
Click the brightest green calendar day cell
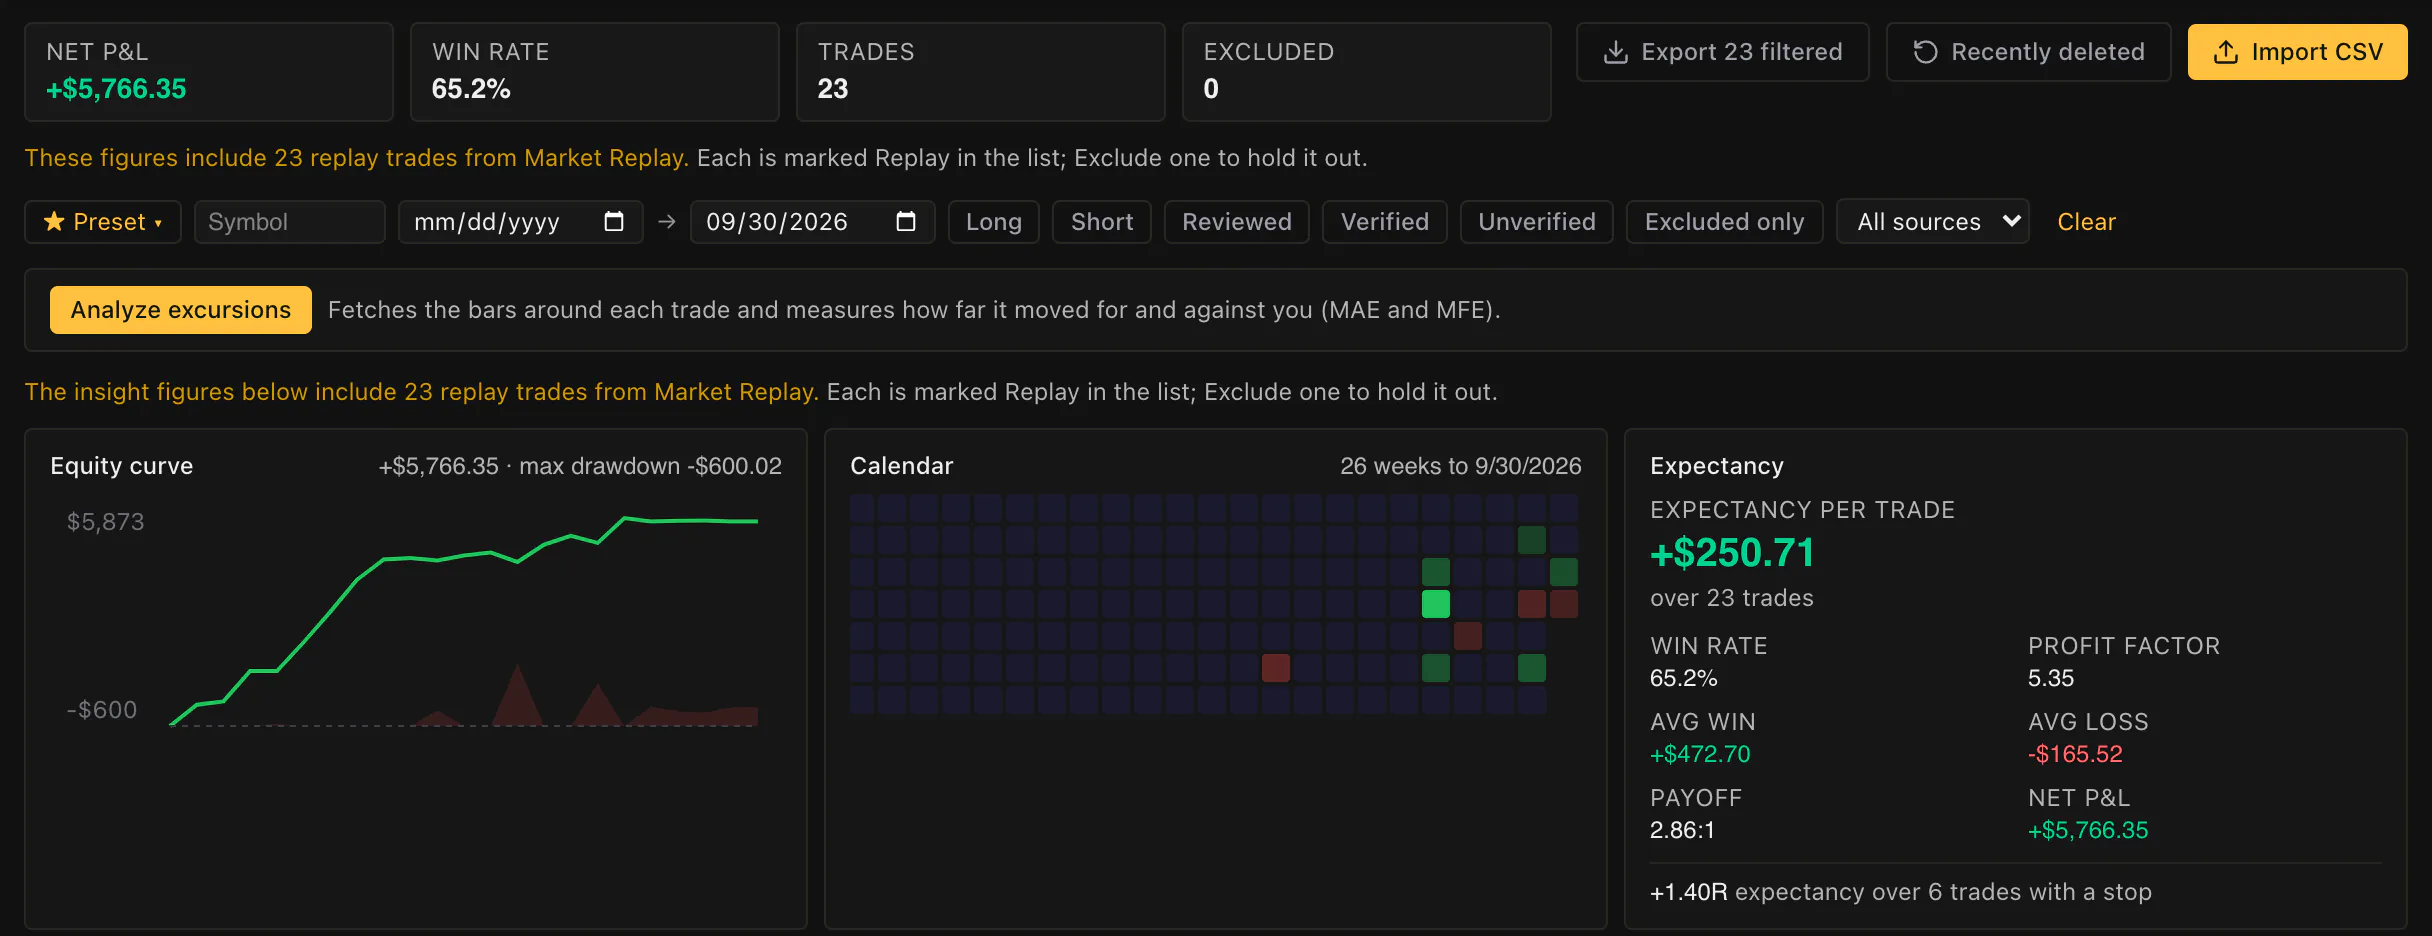tap(1436, 604)
